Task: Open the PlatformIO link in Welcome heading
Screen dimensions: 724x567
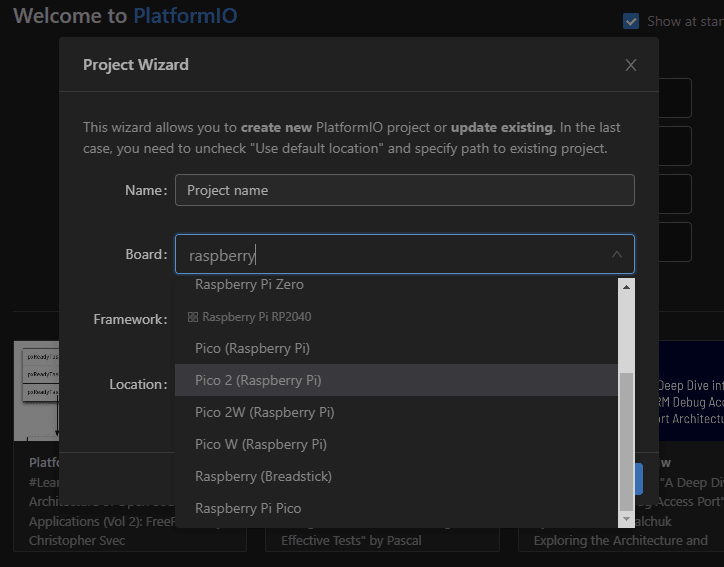Action: [185, 16]
